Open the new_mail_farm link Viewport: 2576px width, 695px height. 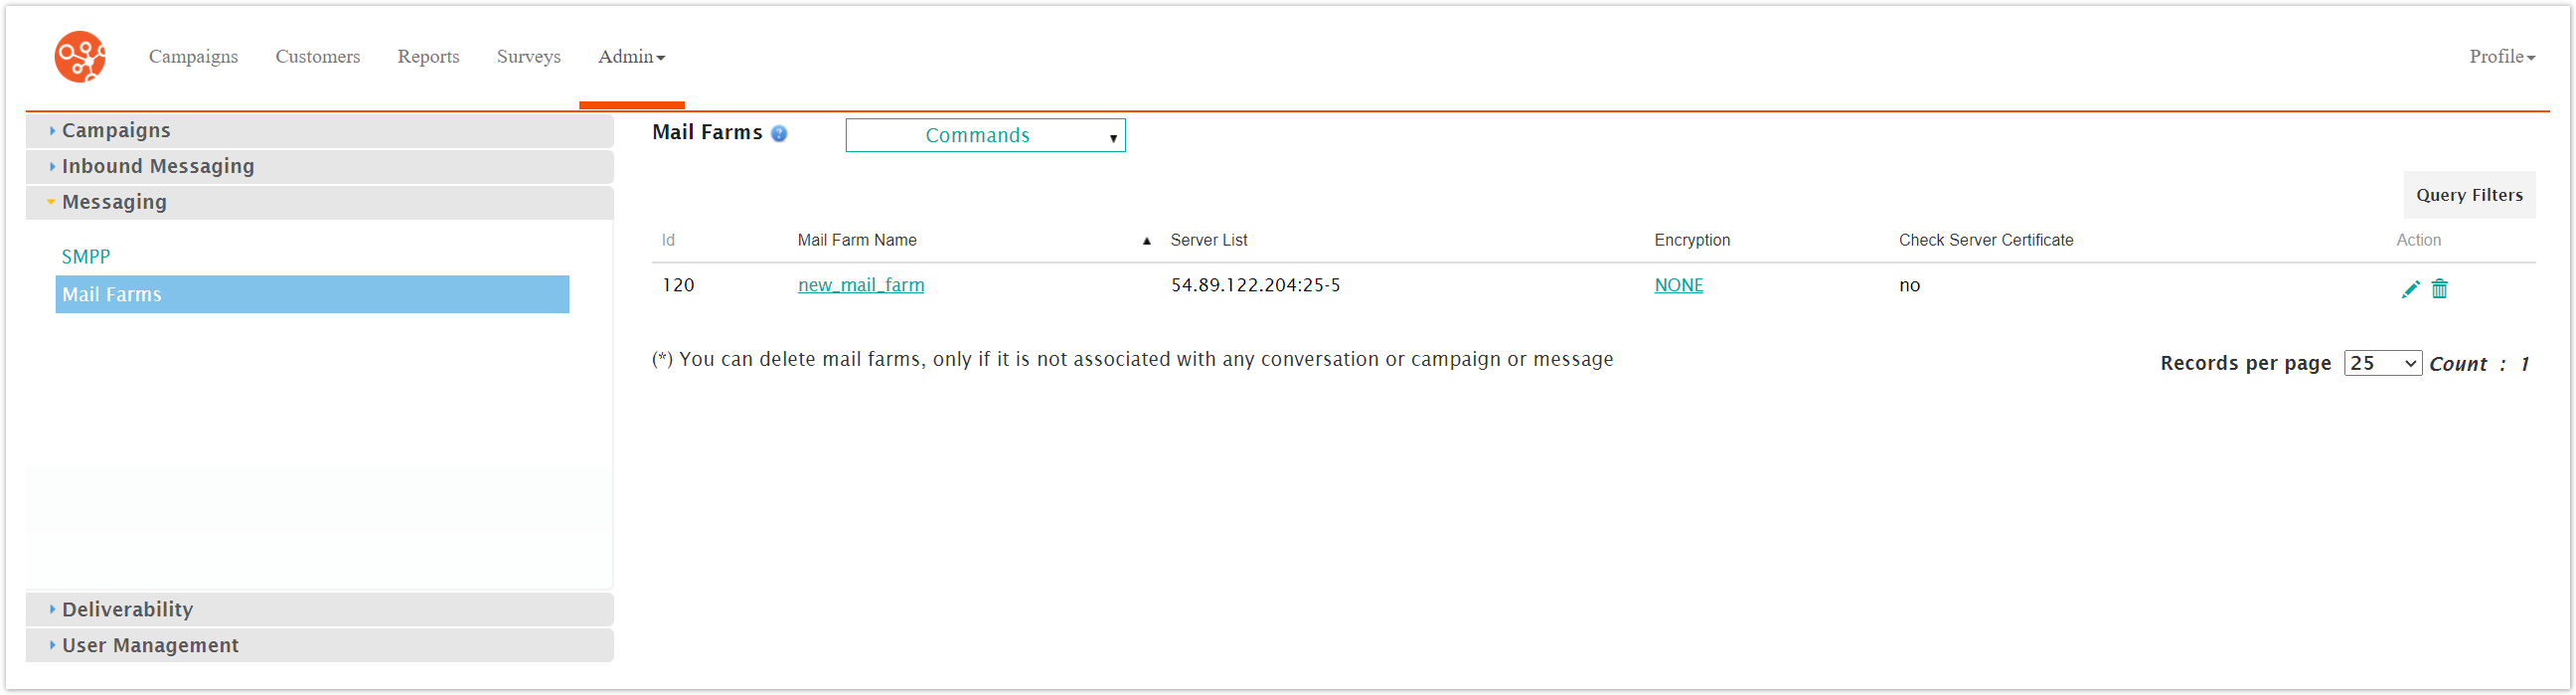click(860, 285)
